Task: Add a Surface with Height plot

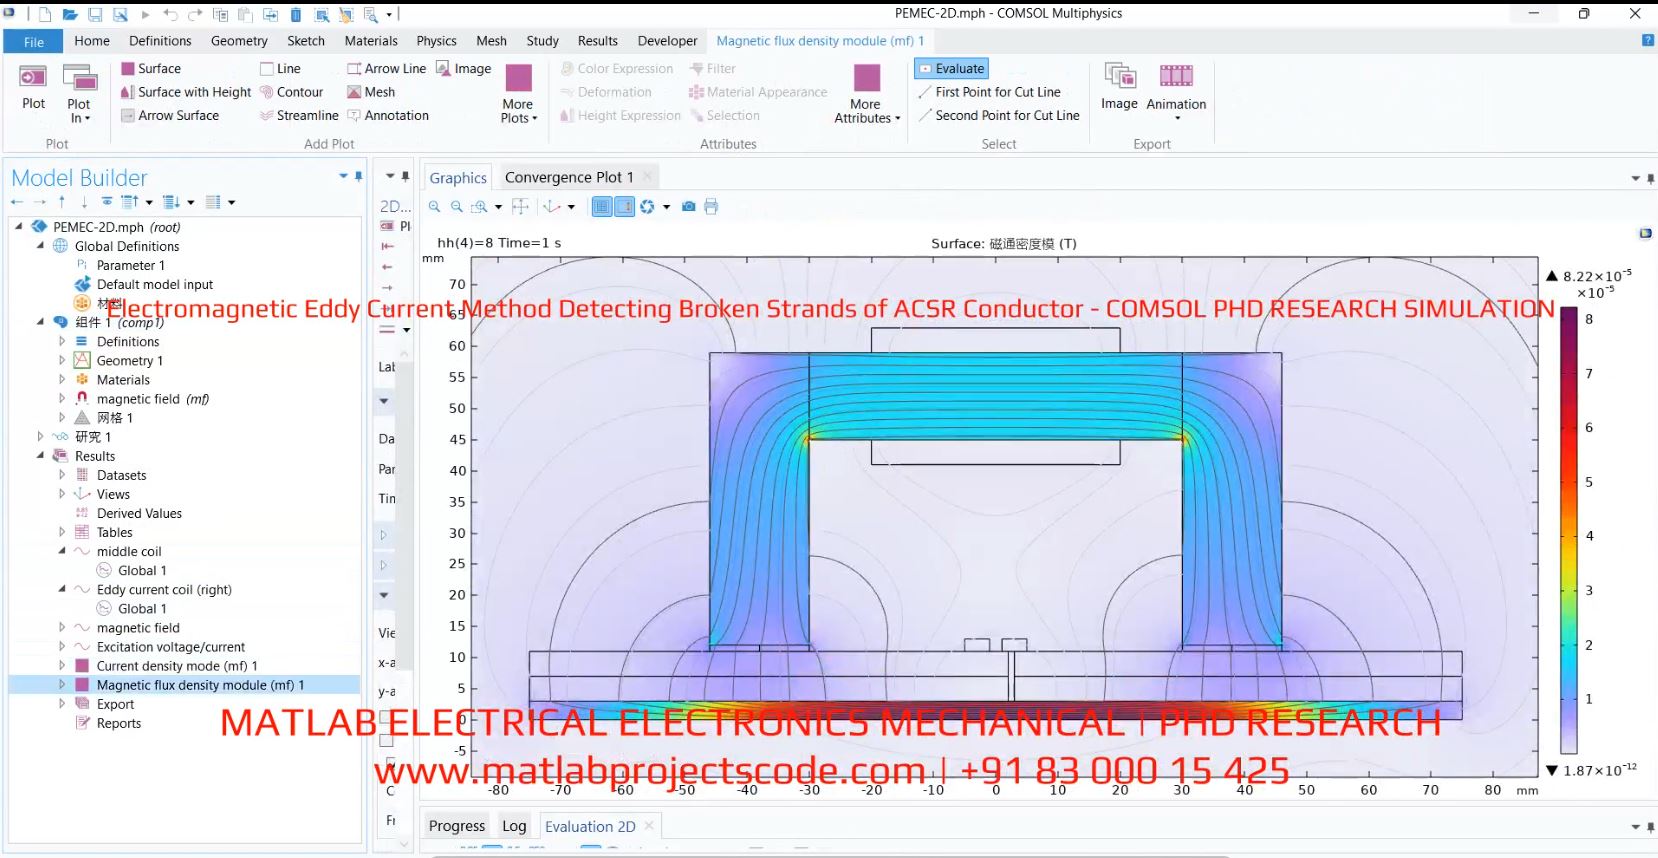Action: 186,92
